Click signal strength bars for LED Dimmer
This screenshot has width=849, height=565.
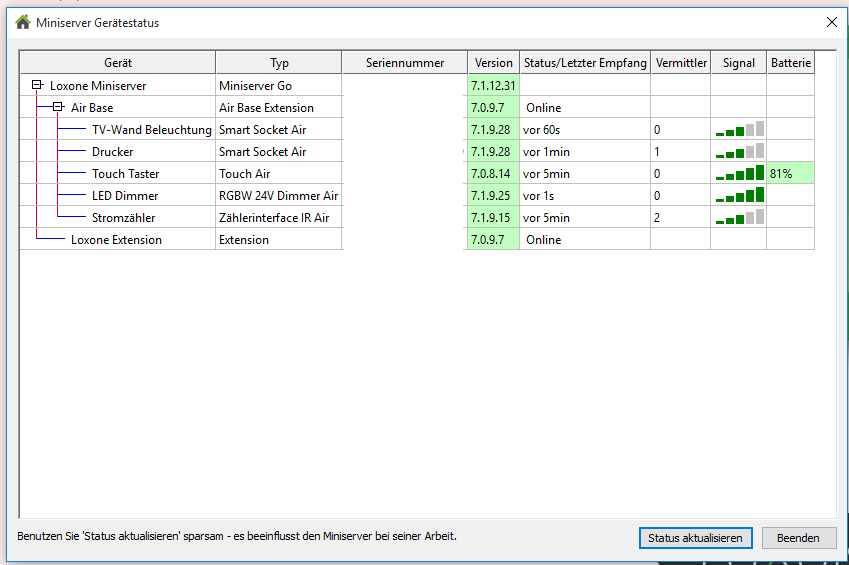[739, 195]
